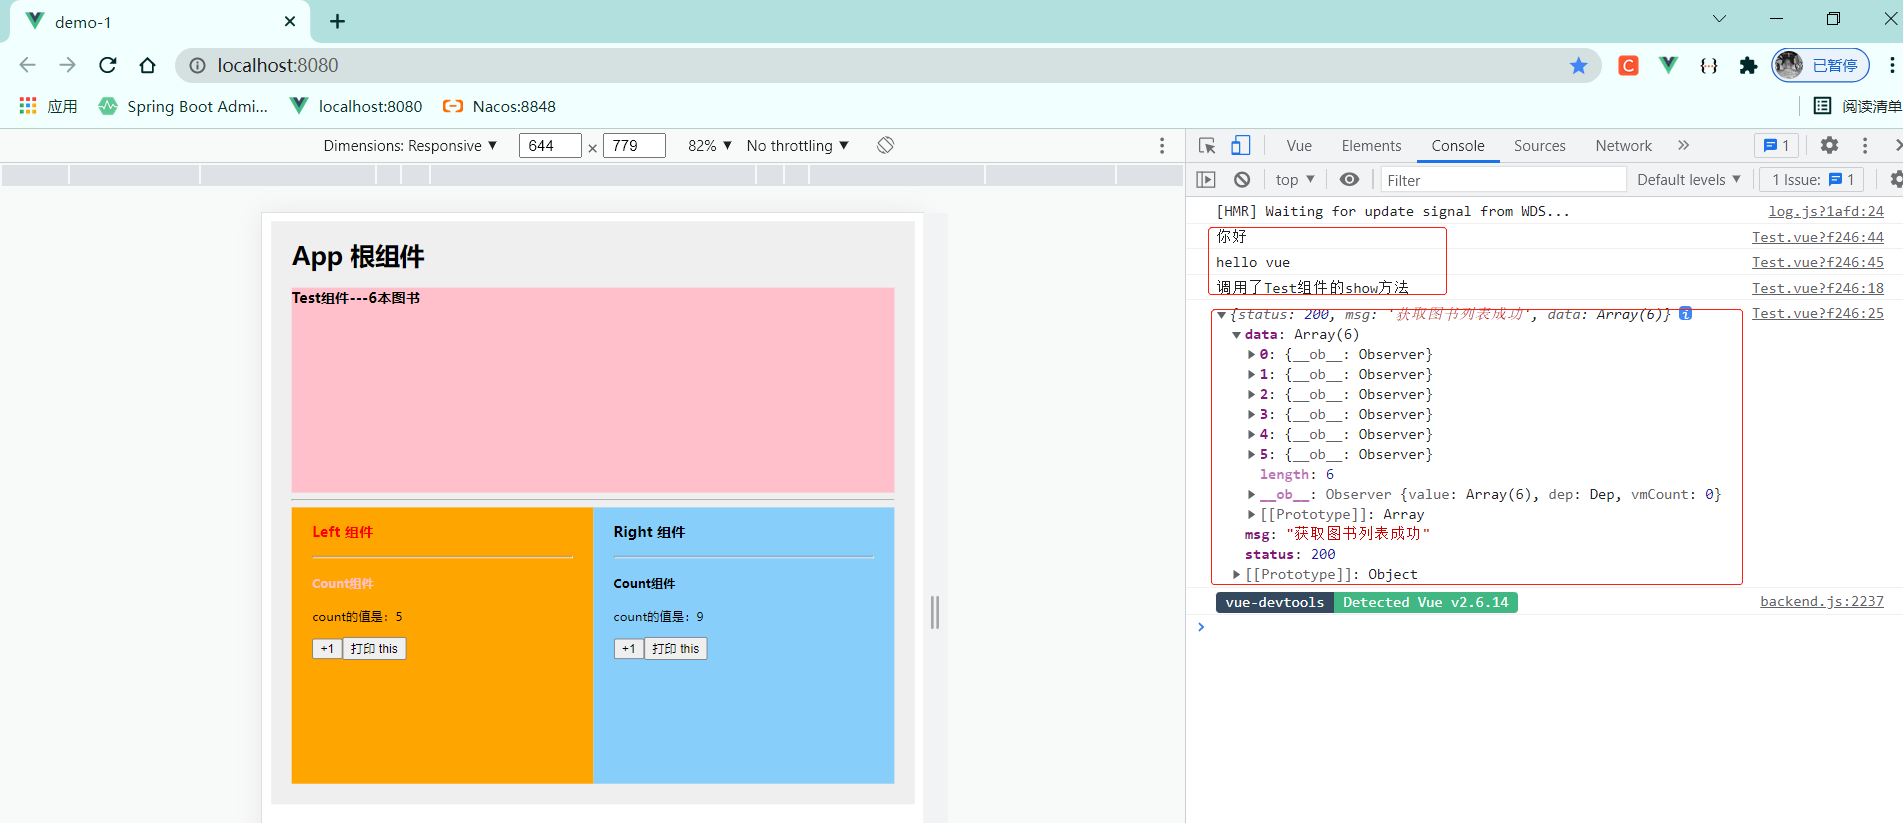Viewport: 1903px width, 823px height.
Task: Open the curly braces JSON extension
Action: coord(1709,65)
